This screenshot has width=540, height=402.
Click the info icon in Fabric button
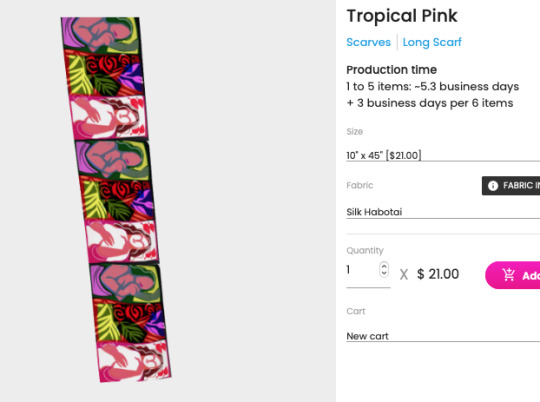(493, 186)
